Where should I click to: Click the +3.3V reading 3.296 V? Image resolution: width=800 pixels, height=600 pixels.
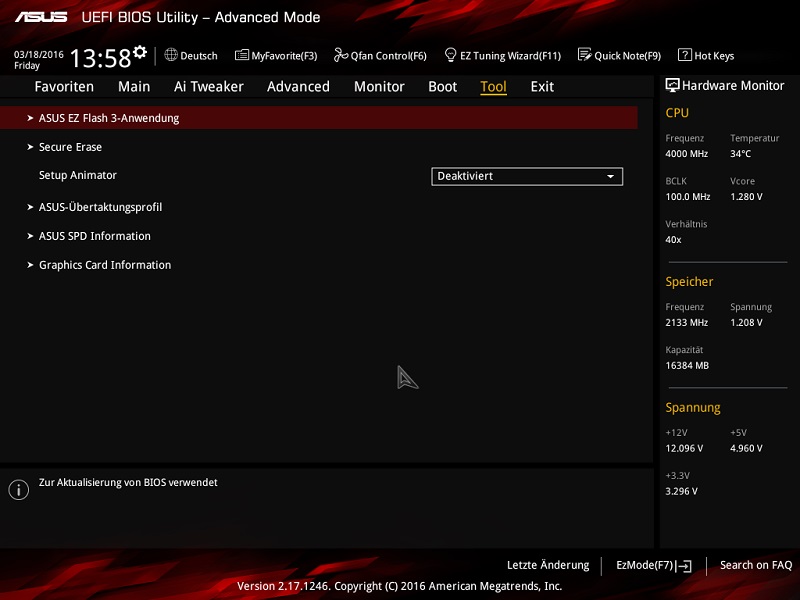(682, 491)
